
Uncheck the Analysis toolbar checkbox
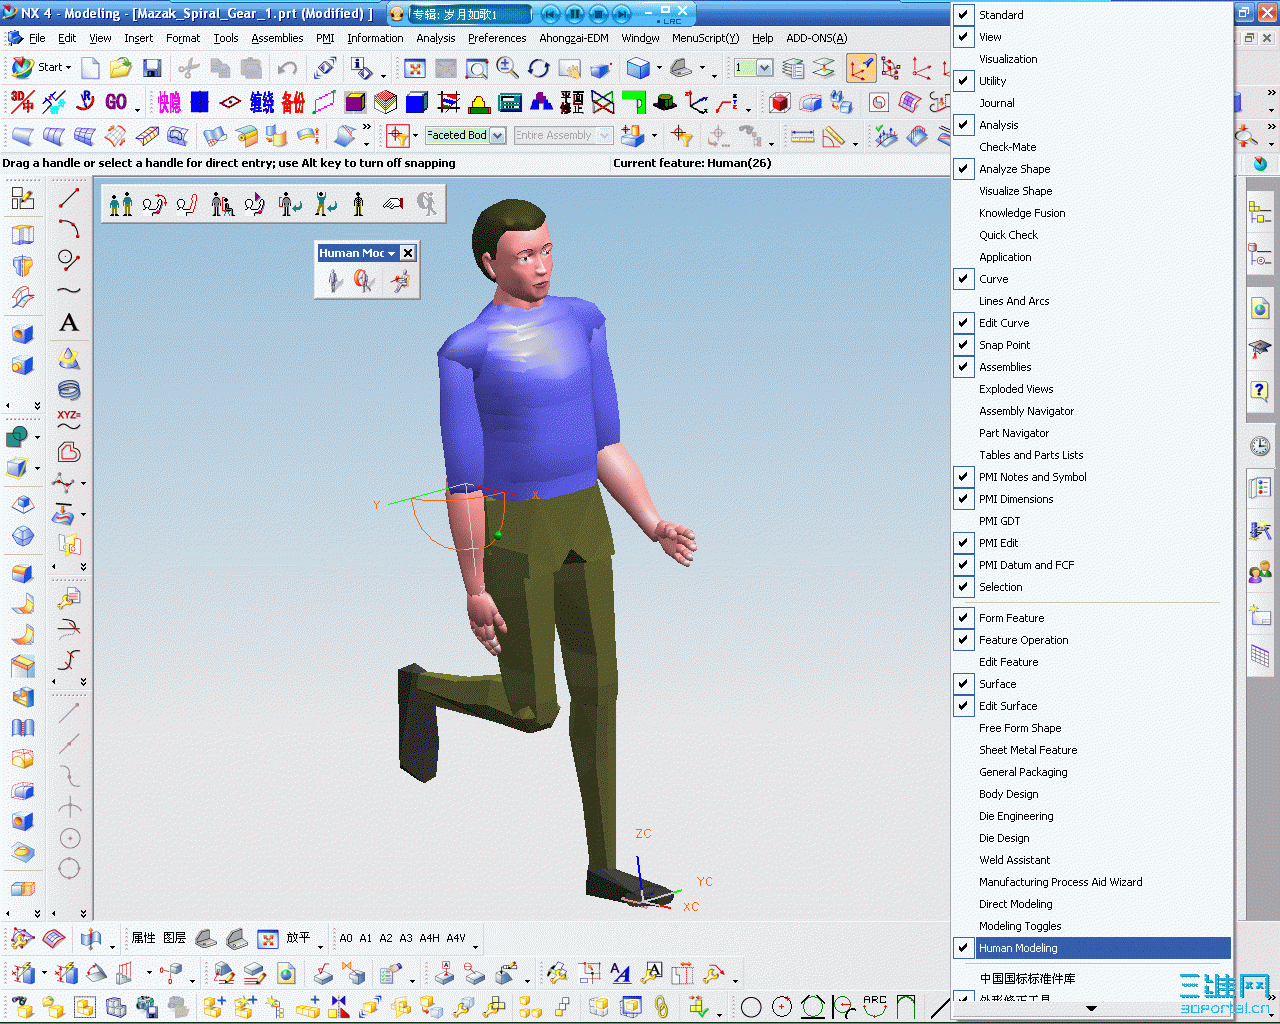coord(963,124)
